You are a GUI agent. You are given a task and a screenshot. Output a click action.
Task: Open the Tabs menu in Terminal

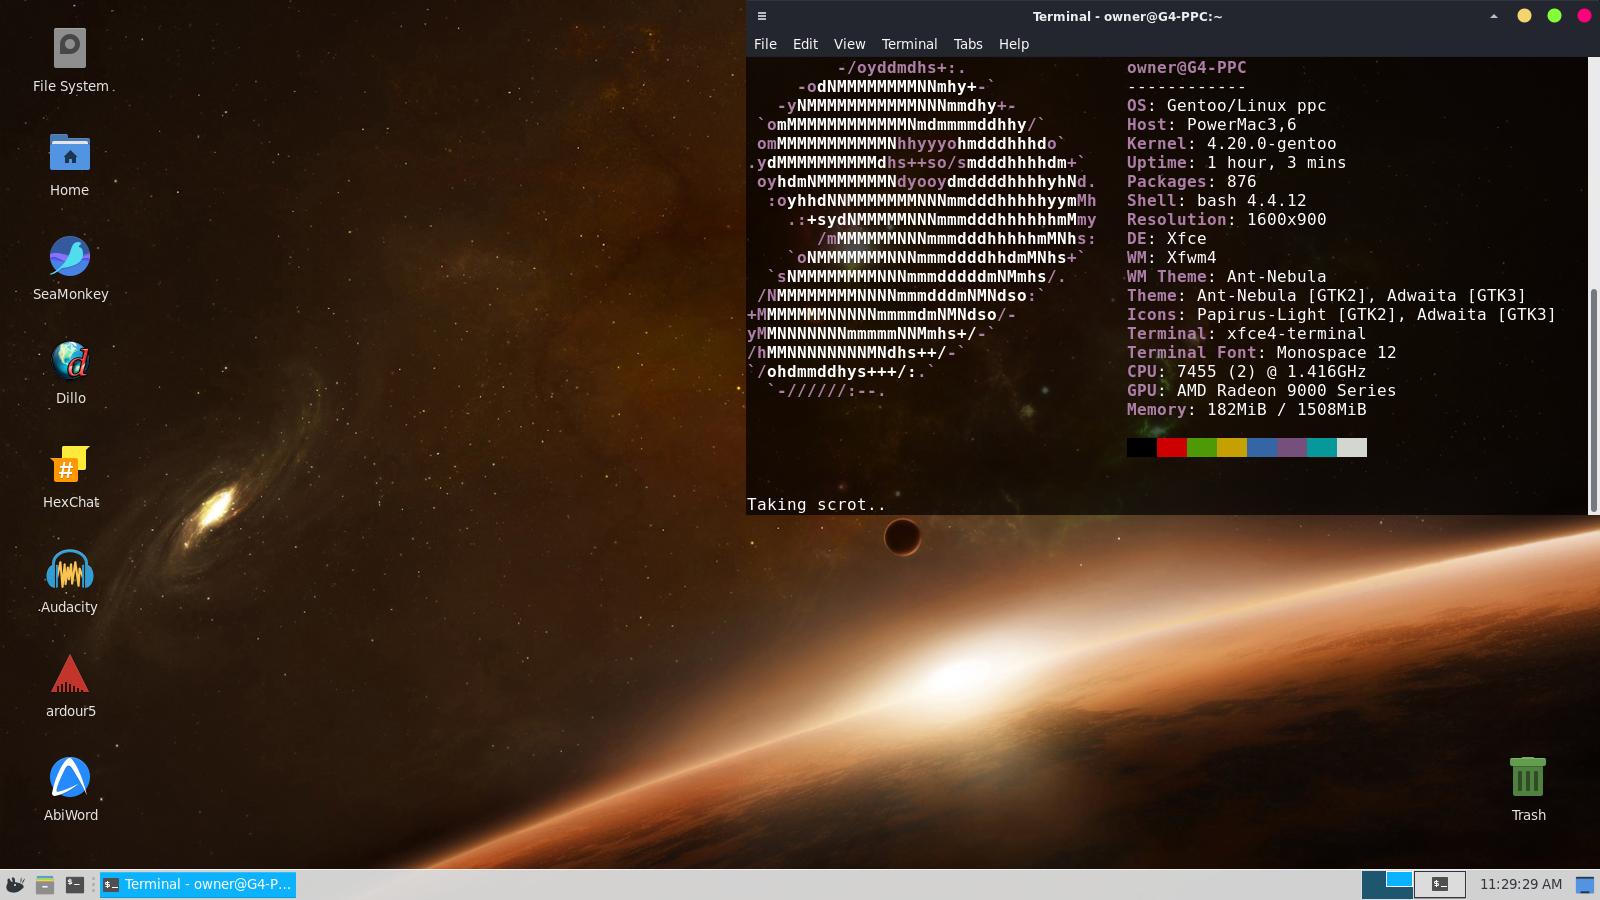pyautogui.click(x=968, y=44)
